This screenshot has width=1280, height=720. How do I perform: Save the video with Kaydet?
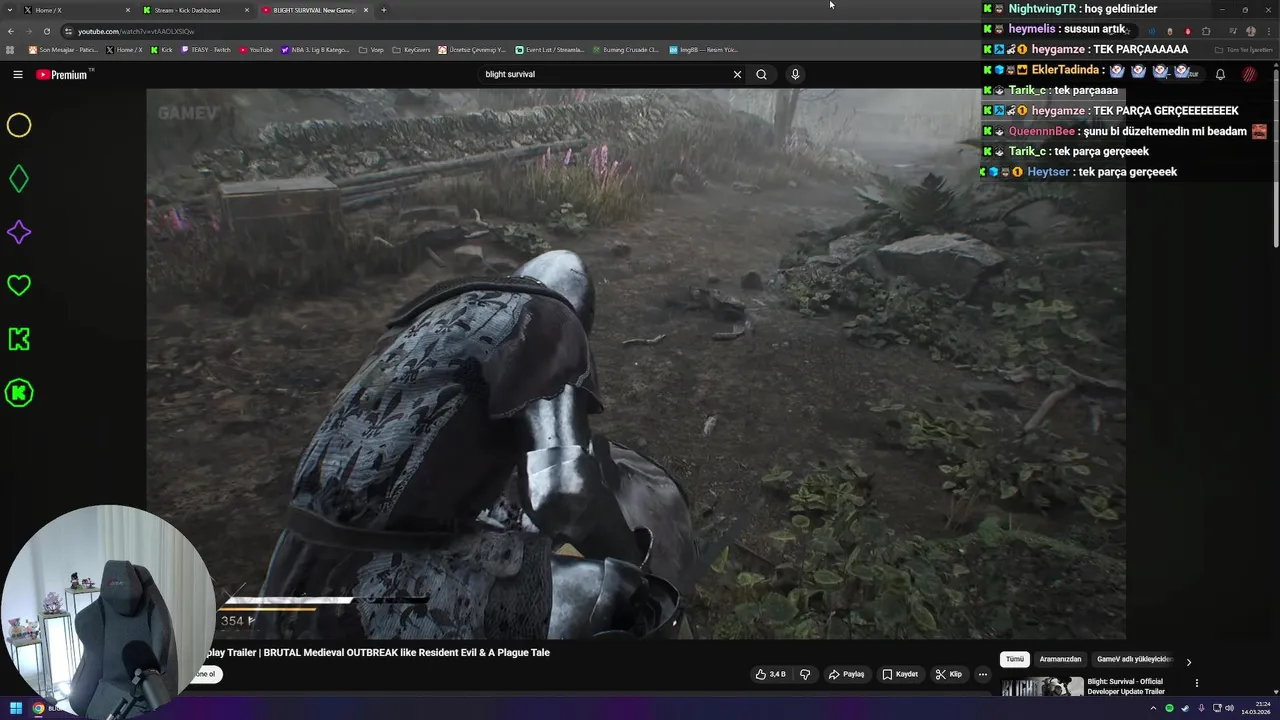pos(900,674)
